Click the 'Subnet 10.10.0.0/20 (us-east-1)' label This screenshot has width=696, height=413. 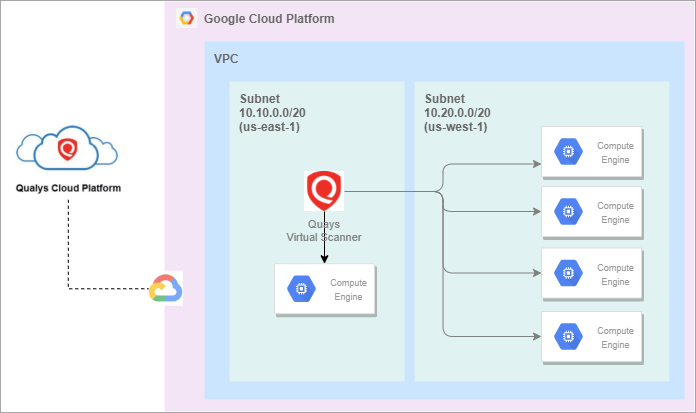272,113
